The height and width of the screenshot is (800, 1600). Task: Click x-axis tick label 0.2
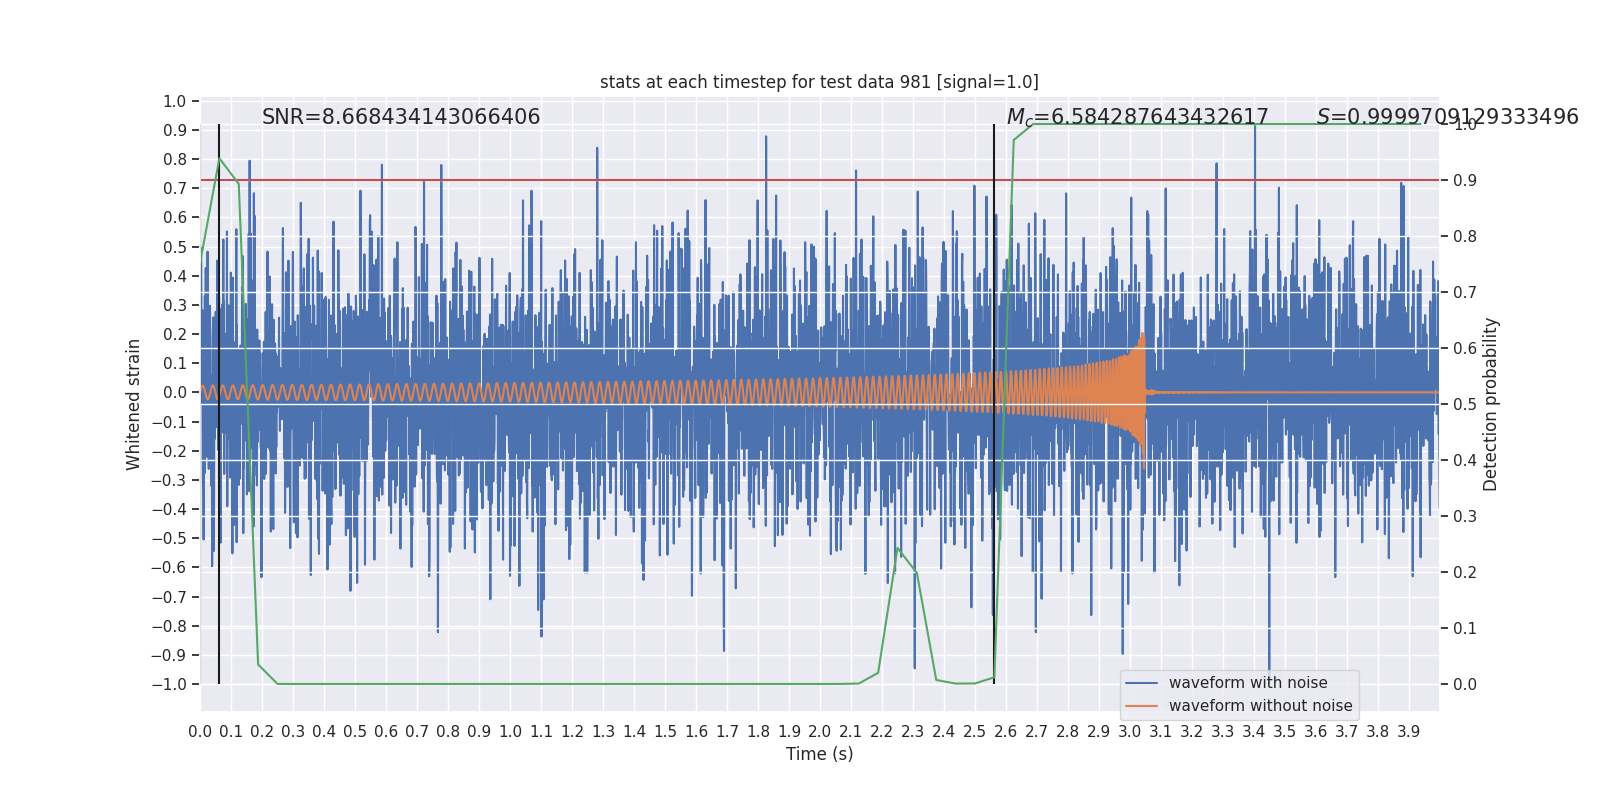coord(262,732)
